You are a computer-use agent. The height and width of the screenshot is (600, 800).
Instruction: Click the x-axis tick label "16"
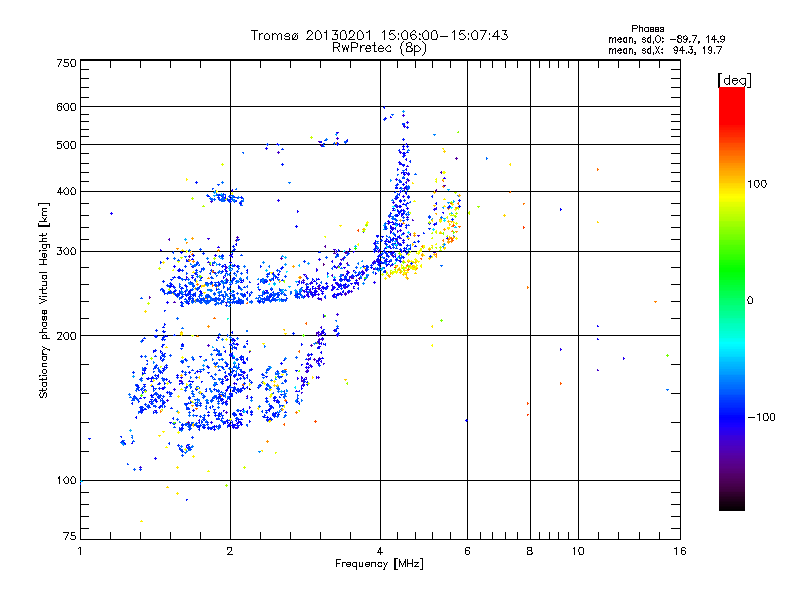click(x=680, y=551)
